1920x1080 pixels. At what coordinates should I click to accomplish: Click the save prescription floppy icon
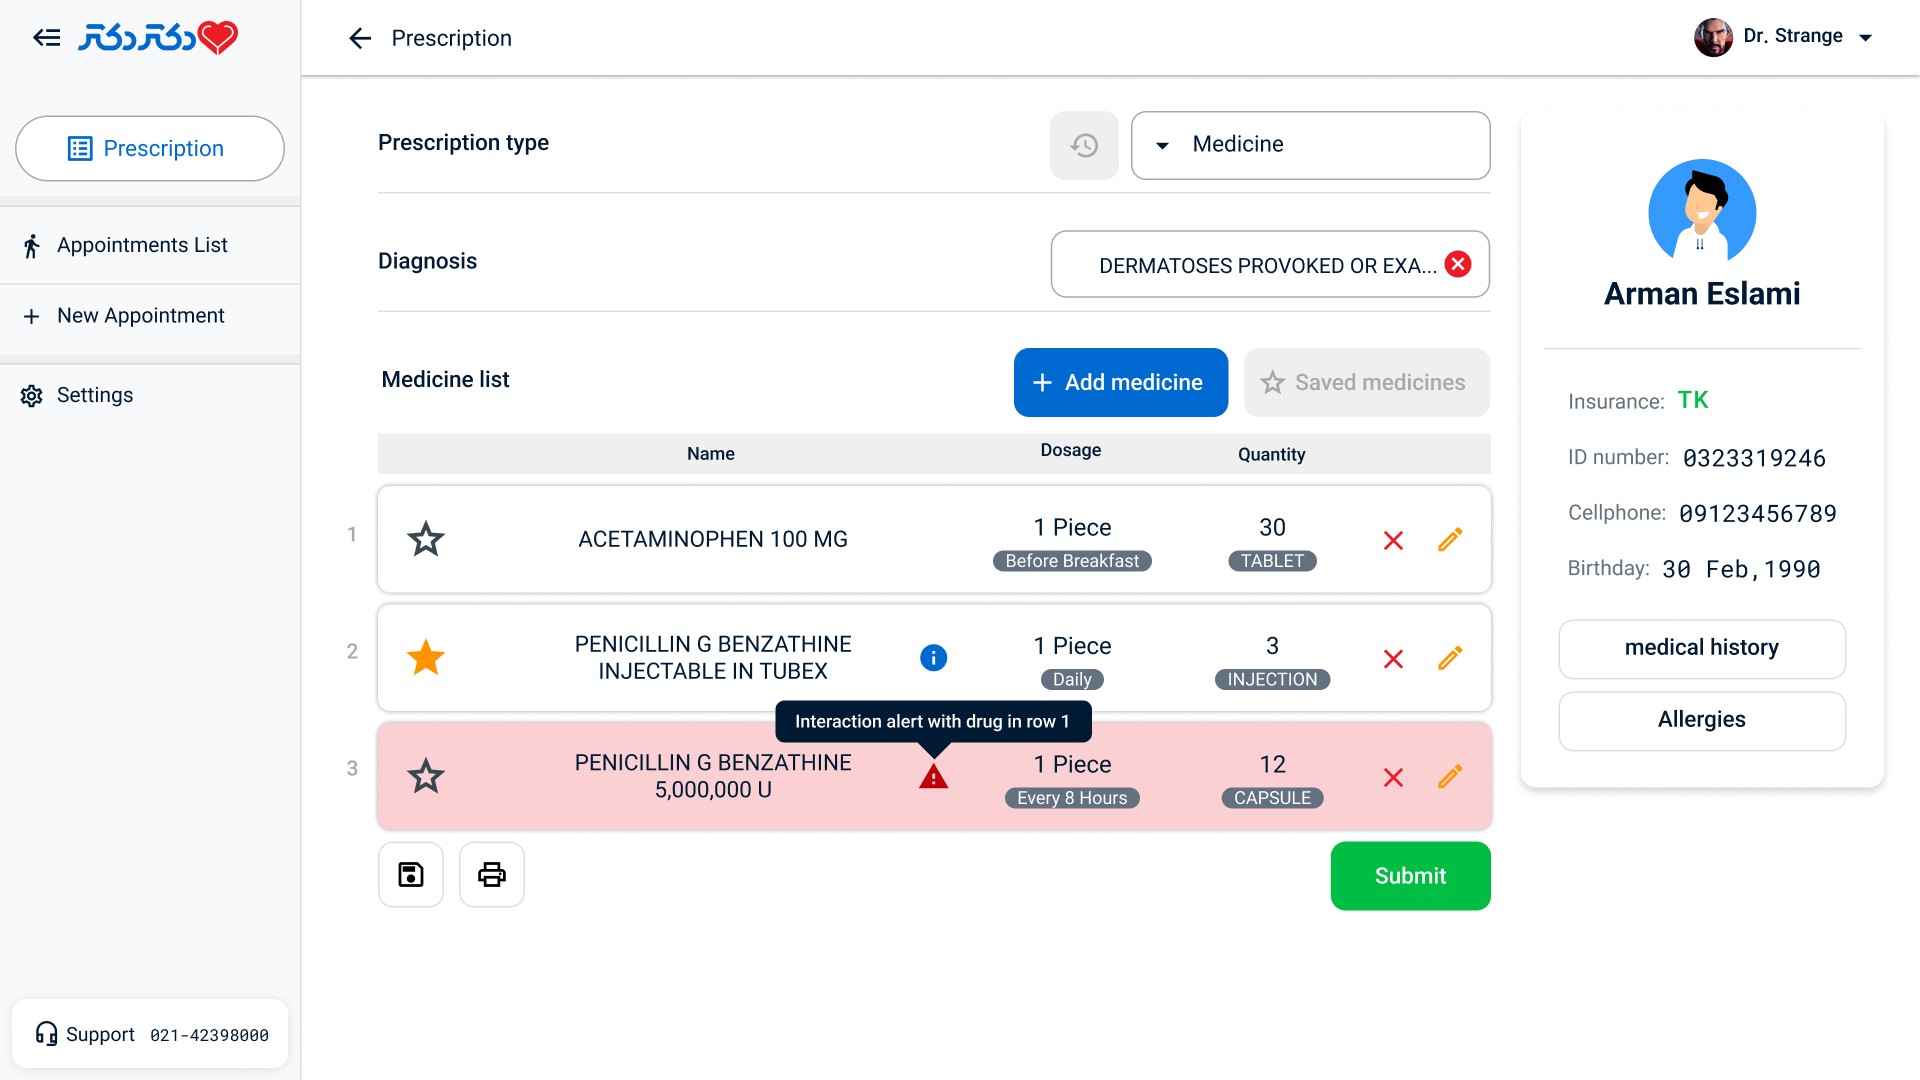(x=411, y=875)
